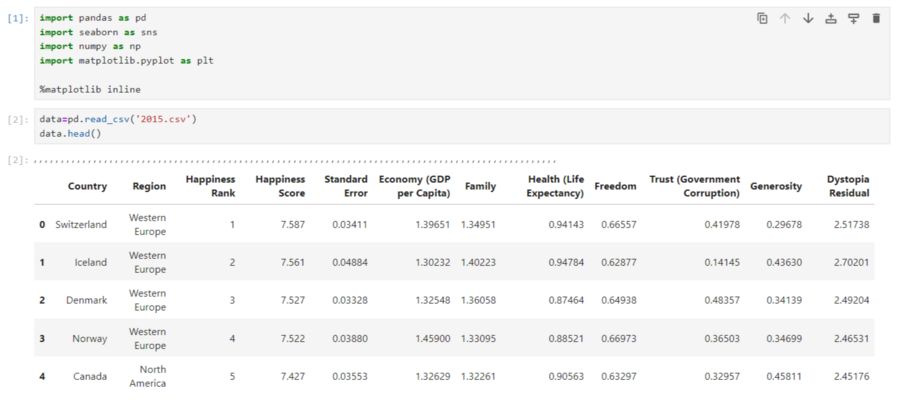Click the Generosity column header
900x400 pixels.
(x=776, y=186)
